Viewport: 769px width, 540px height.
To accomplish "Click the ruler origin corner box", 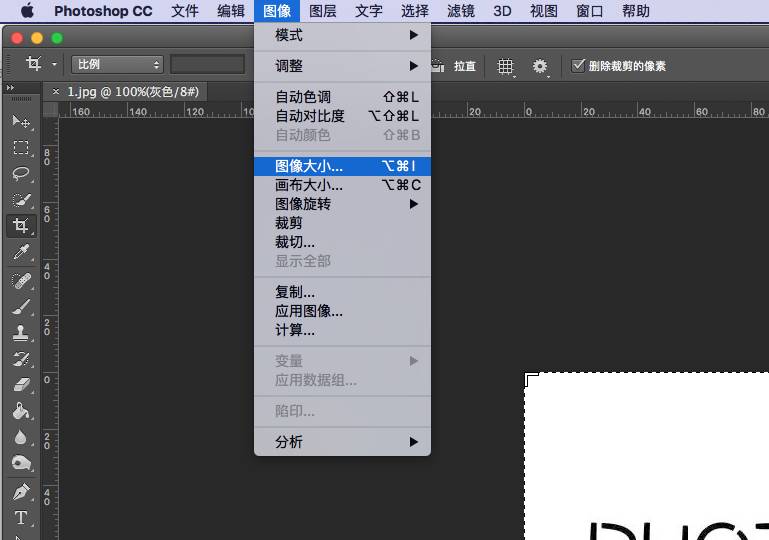I will [51, 109].
